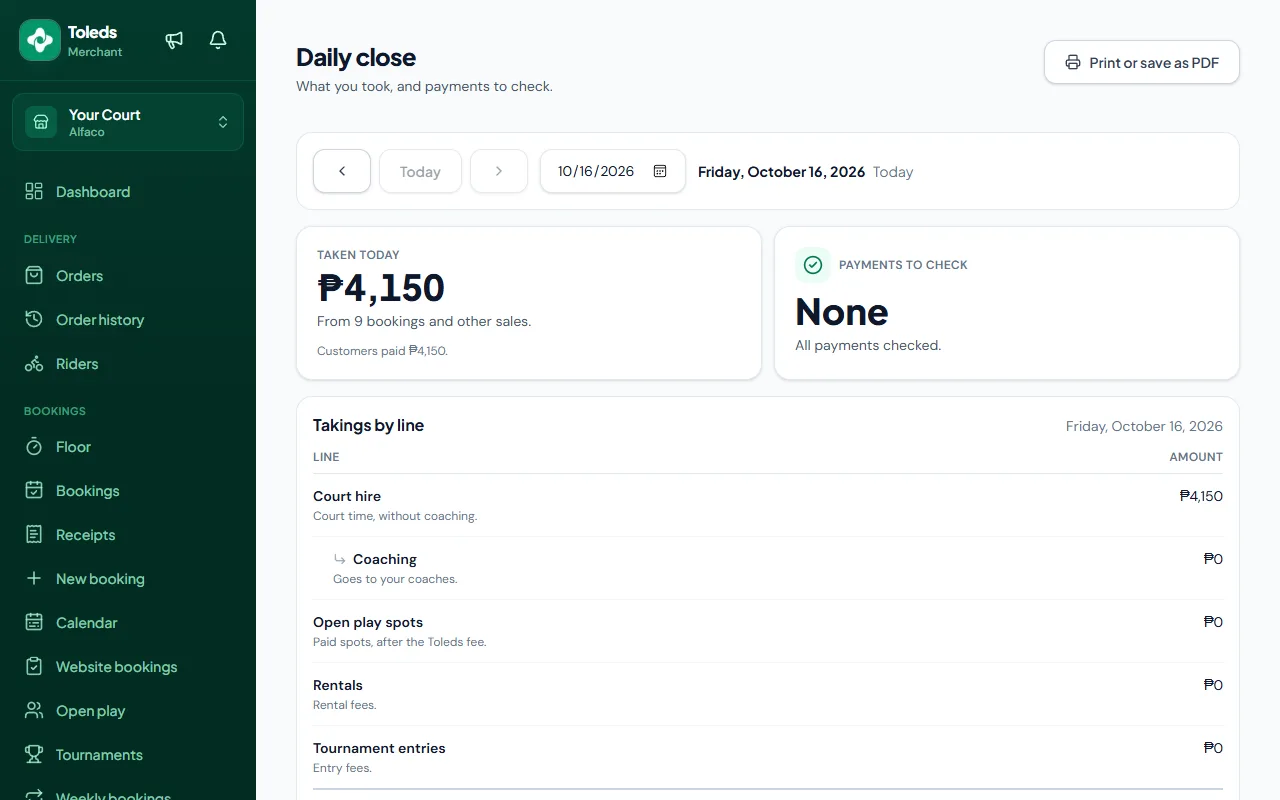Click the Tournaments trophy icon
This screenshot has width=1280, height=800.
click(34, 755)
